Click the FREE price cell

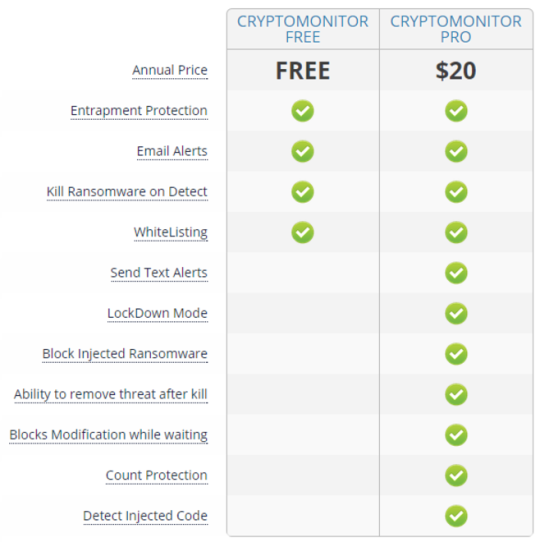303,70
